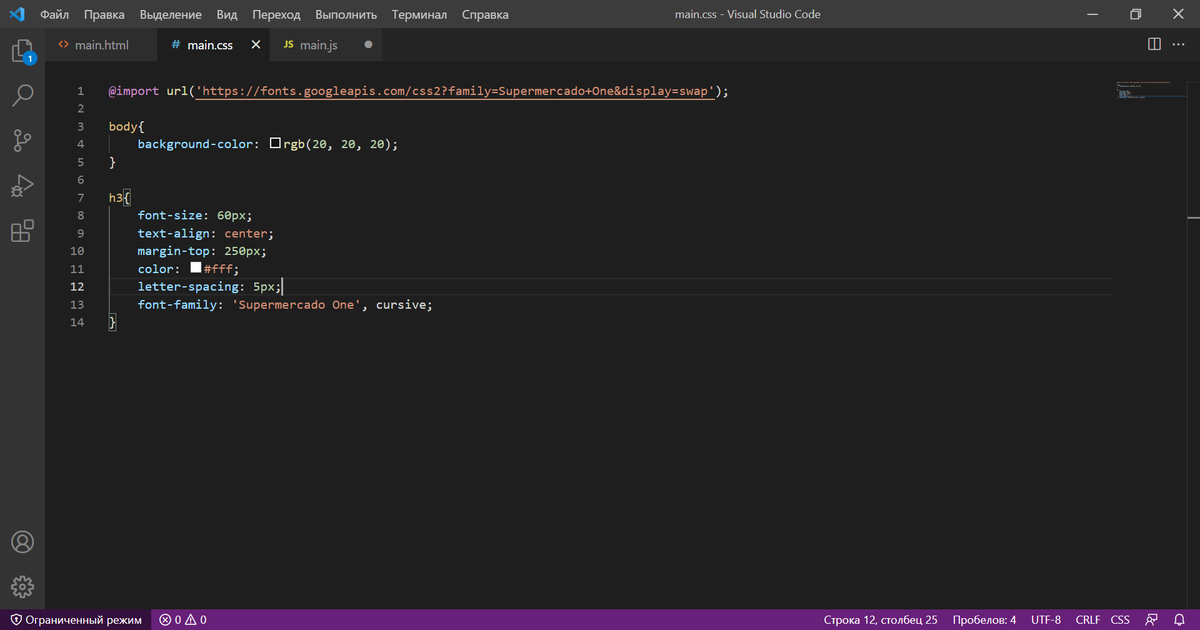1200x630 pixels.
Task: Open the Вид menu
Action: click(227, 15)
